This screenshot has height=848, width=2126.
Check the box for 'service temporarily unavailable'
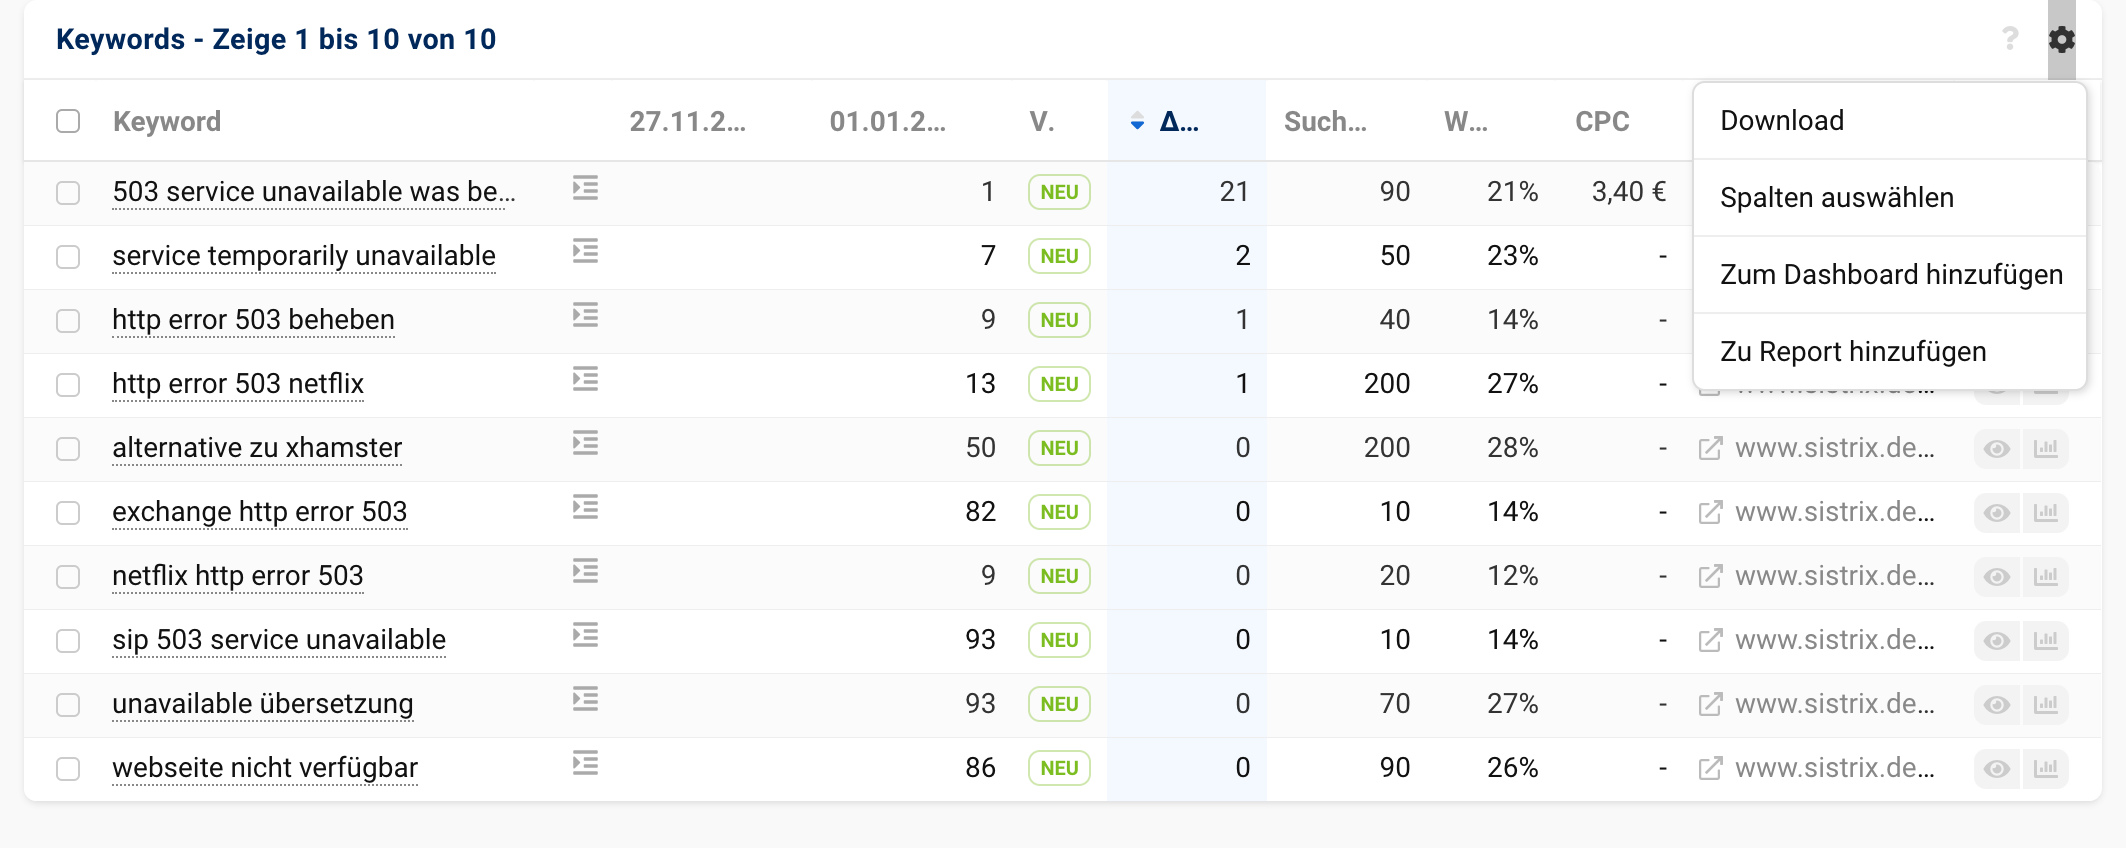(x=68, y=257)
